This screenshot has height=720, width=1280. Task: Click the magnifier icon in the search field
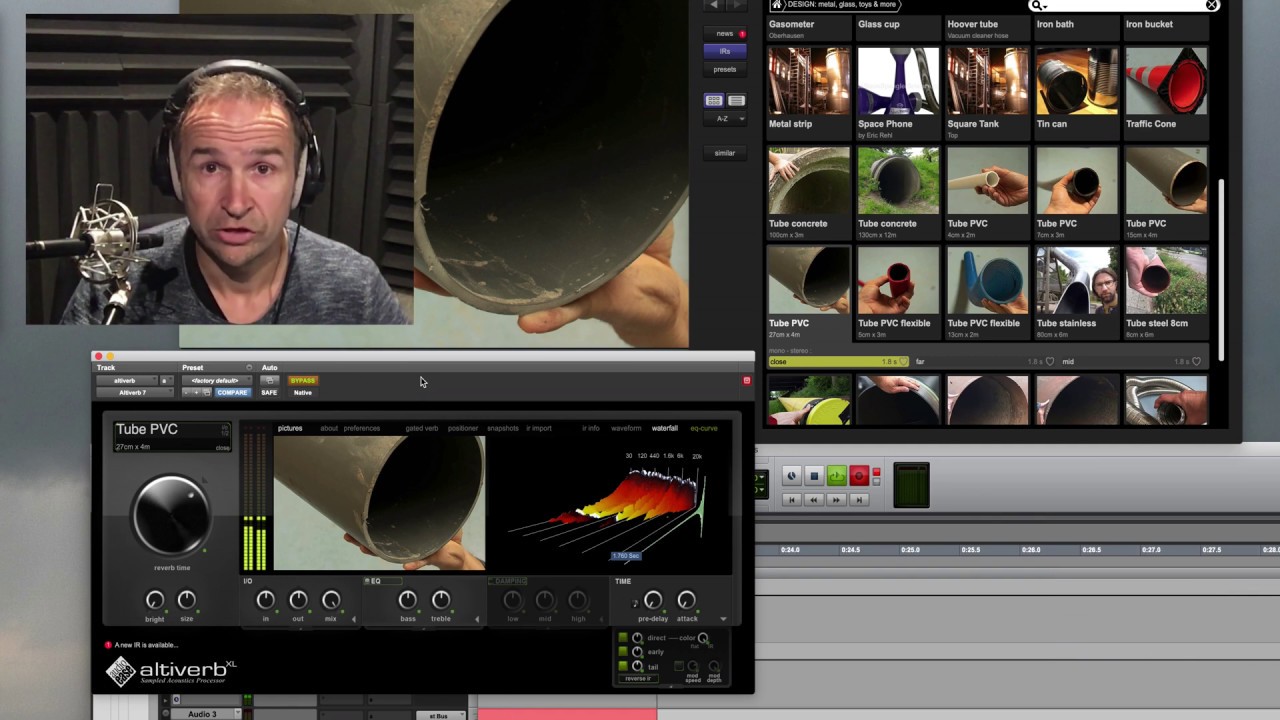point(1039,5)
